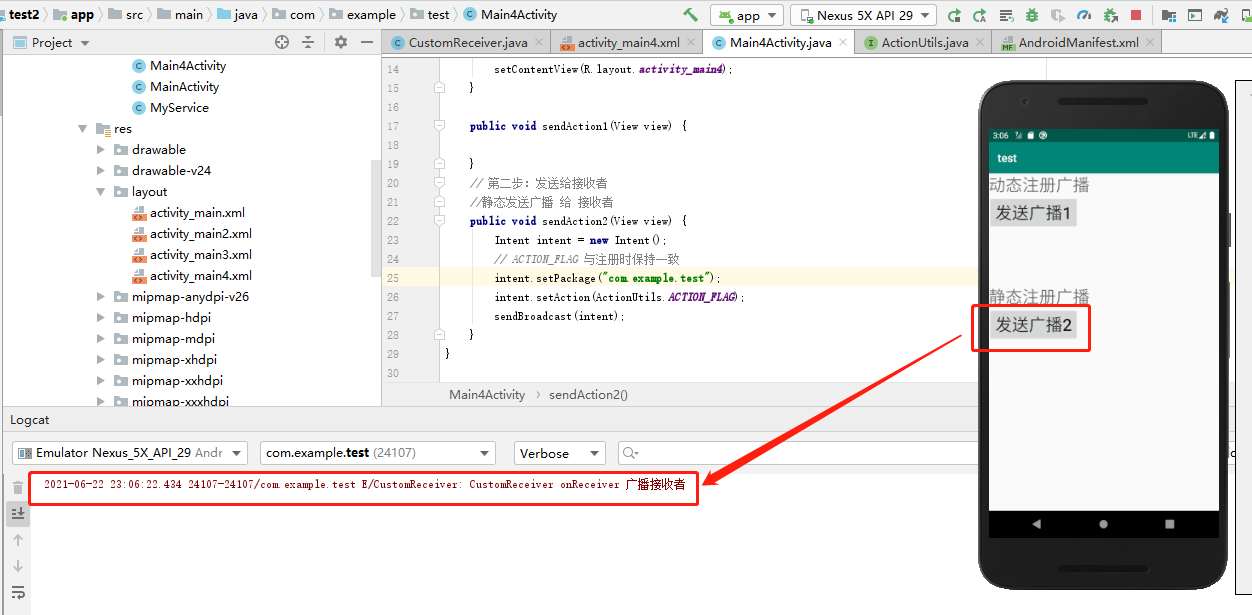The image size is (1252, 615).
Task: Open the app run configuration dropdown
Action: (x=746, y=15)
